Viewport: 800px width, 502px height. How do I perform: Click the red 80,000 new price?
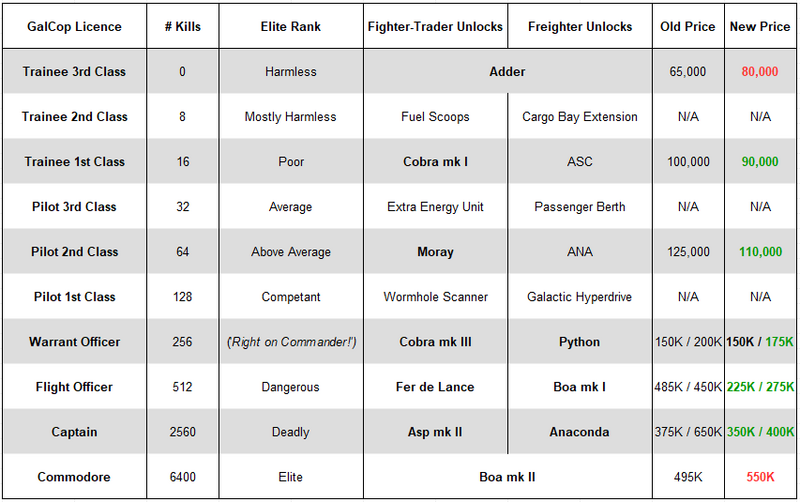[x=760, y=72]
